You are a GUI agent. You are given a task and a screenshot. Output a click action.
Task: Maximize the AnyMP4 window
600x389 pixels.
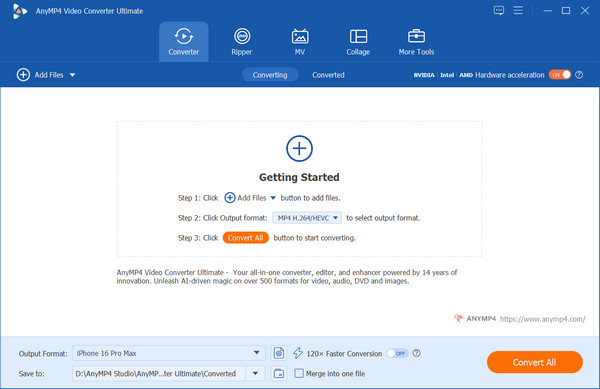(566, 11)
